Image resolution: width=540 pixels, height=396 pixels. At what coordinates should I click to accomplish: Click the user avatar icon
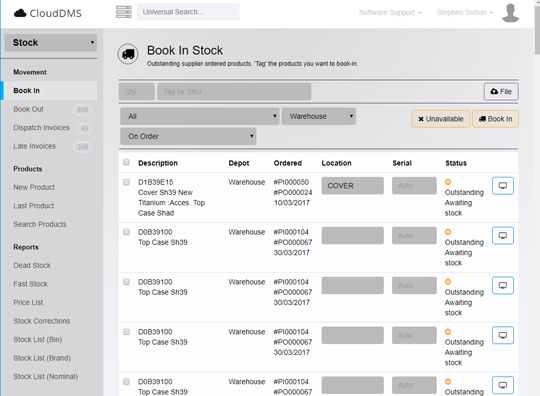[510, 13]
